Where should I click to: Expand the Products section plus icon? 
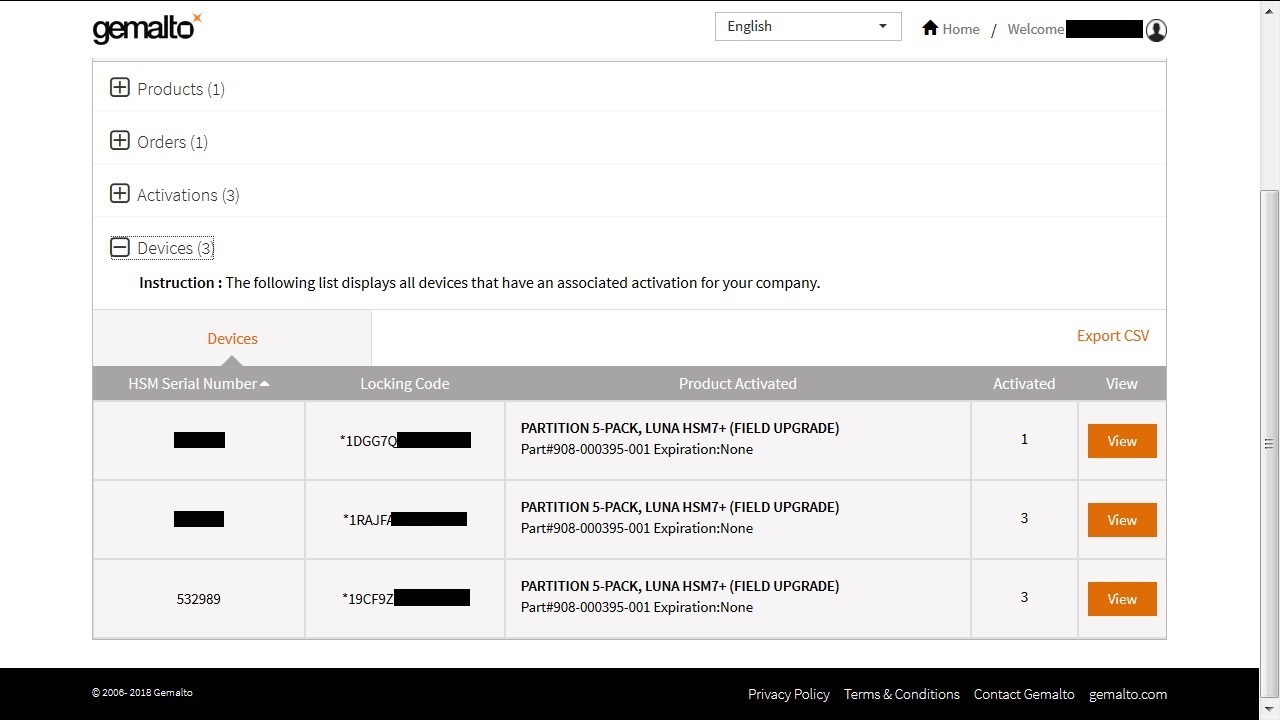point(120,88)
